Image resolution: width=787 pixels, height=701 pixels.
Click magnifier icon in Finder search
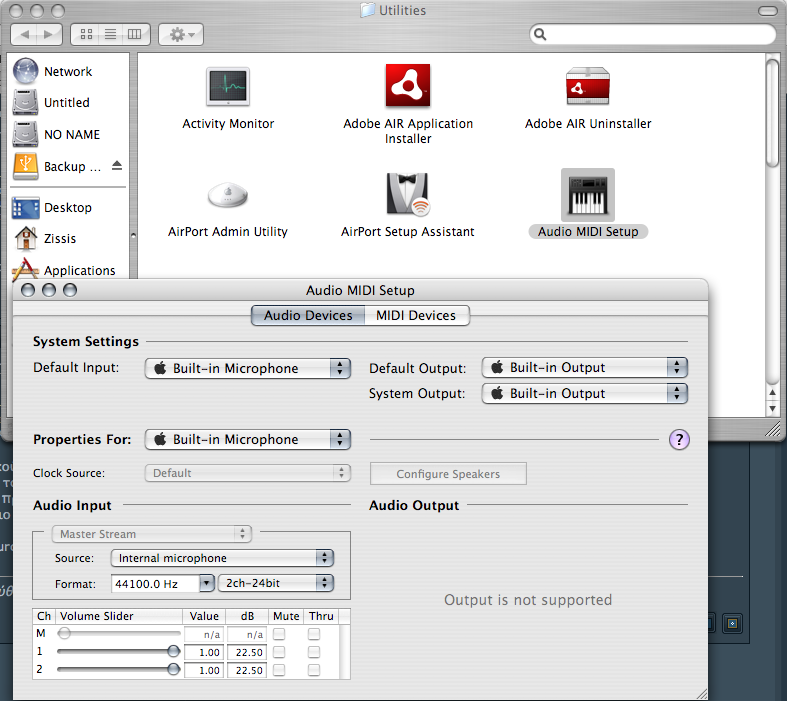coord(540,34)
